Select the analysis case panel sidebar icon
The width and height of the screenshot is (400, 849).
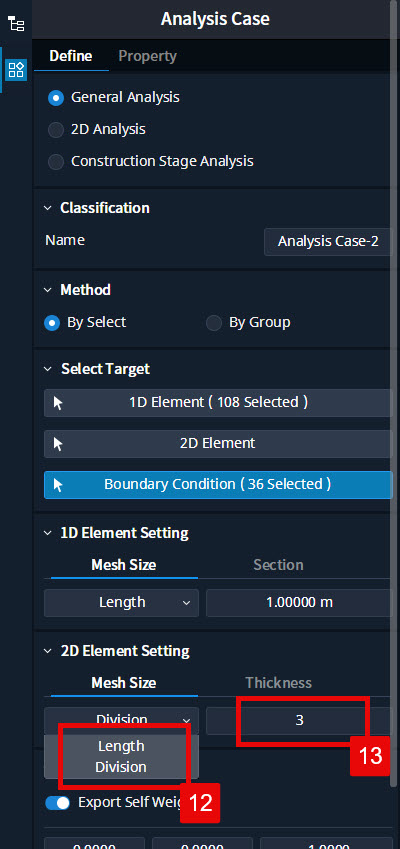pos(16,70)
